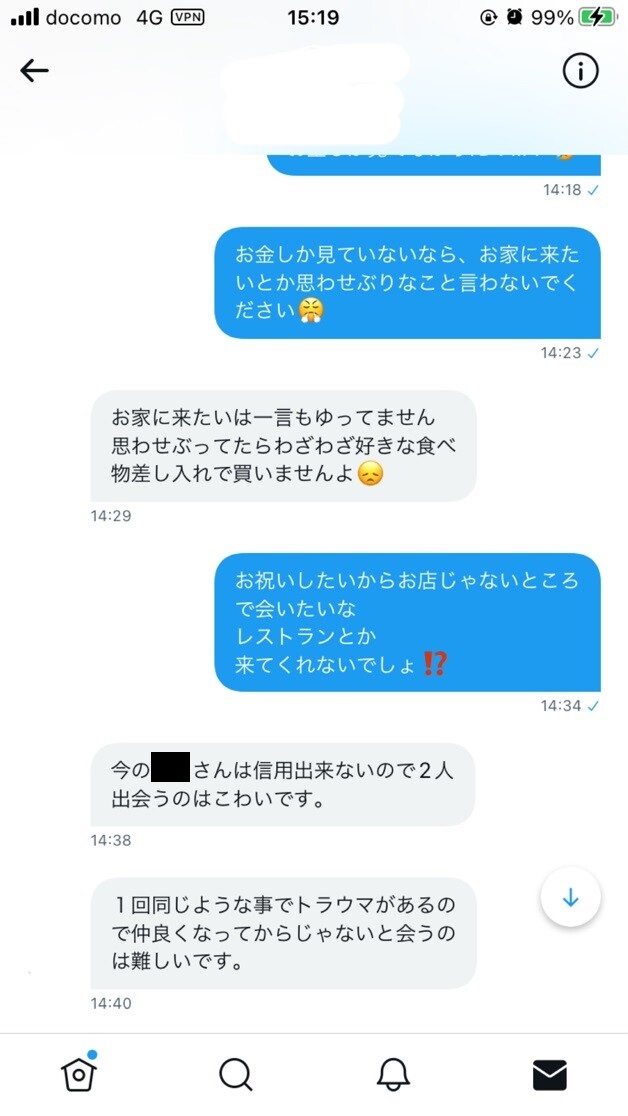
Task: Tap the 15:19 clock in status bar
Action: click(313, 18)
